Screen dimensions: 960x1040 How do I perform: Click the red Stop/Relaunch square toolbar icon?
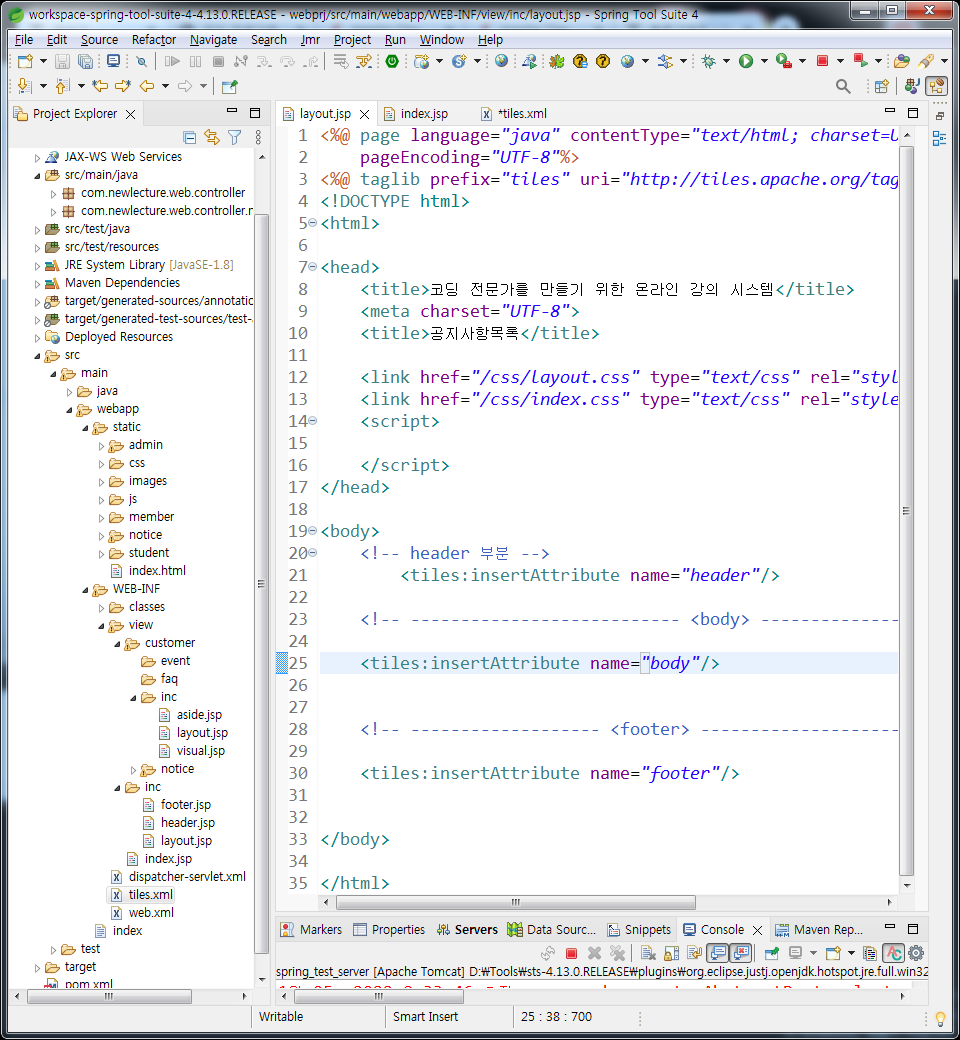pos(822,61)
